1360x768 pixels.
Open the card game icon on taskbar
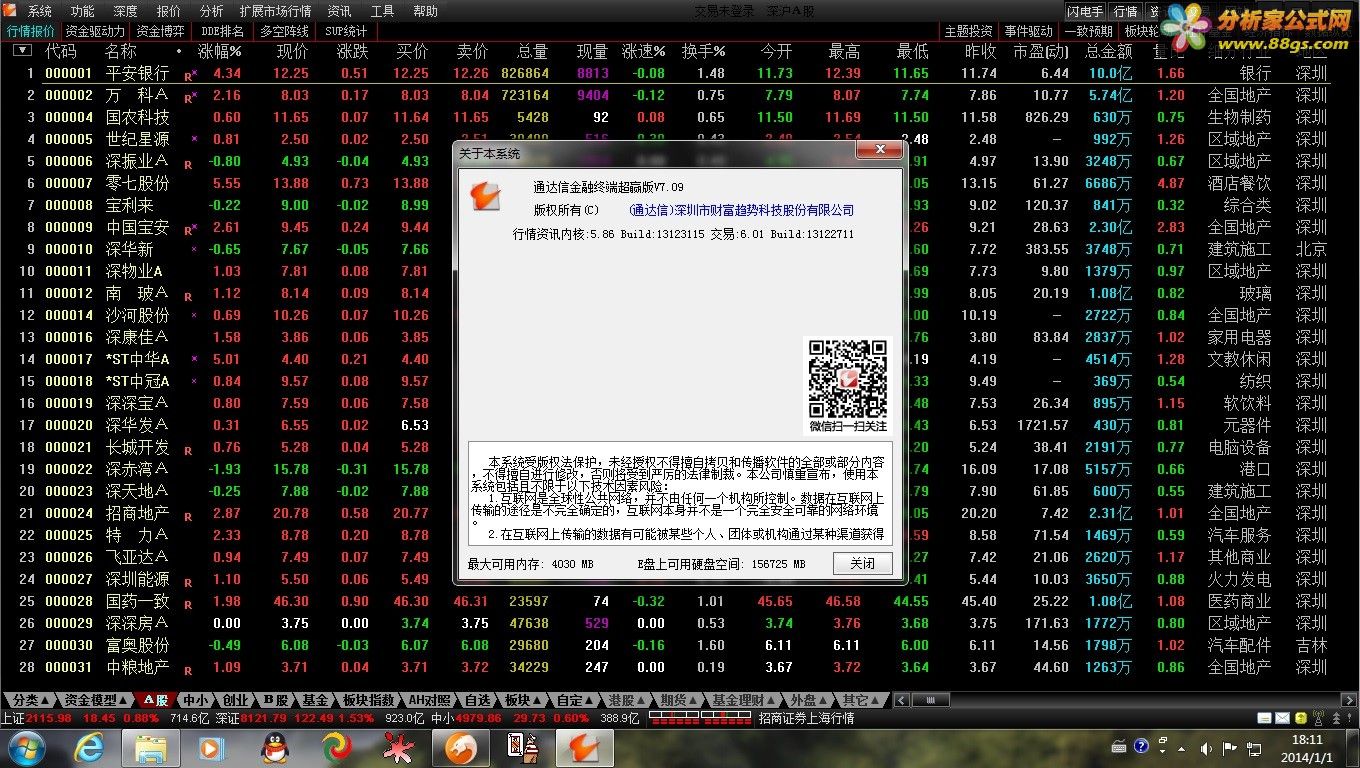tap(522, 748)
